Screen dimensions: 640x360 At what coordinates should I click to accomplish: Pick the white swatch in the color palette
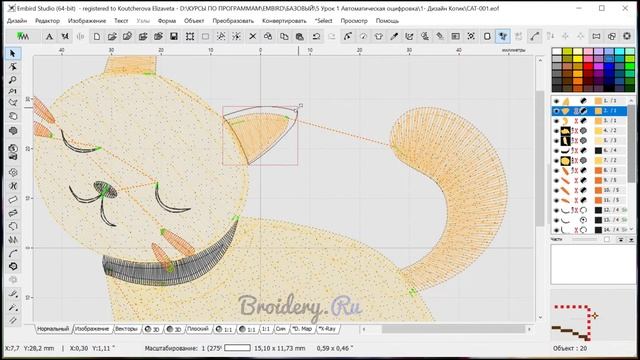pyautogui.click(x=557, y=51)
